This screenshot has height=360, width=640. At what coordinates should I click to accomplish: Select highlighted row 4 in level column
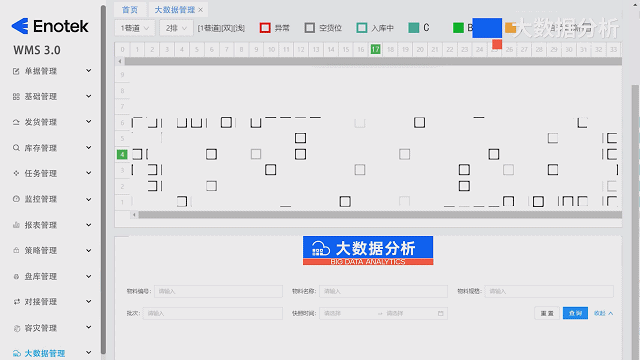click(x=122, y=154)
